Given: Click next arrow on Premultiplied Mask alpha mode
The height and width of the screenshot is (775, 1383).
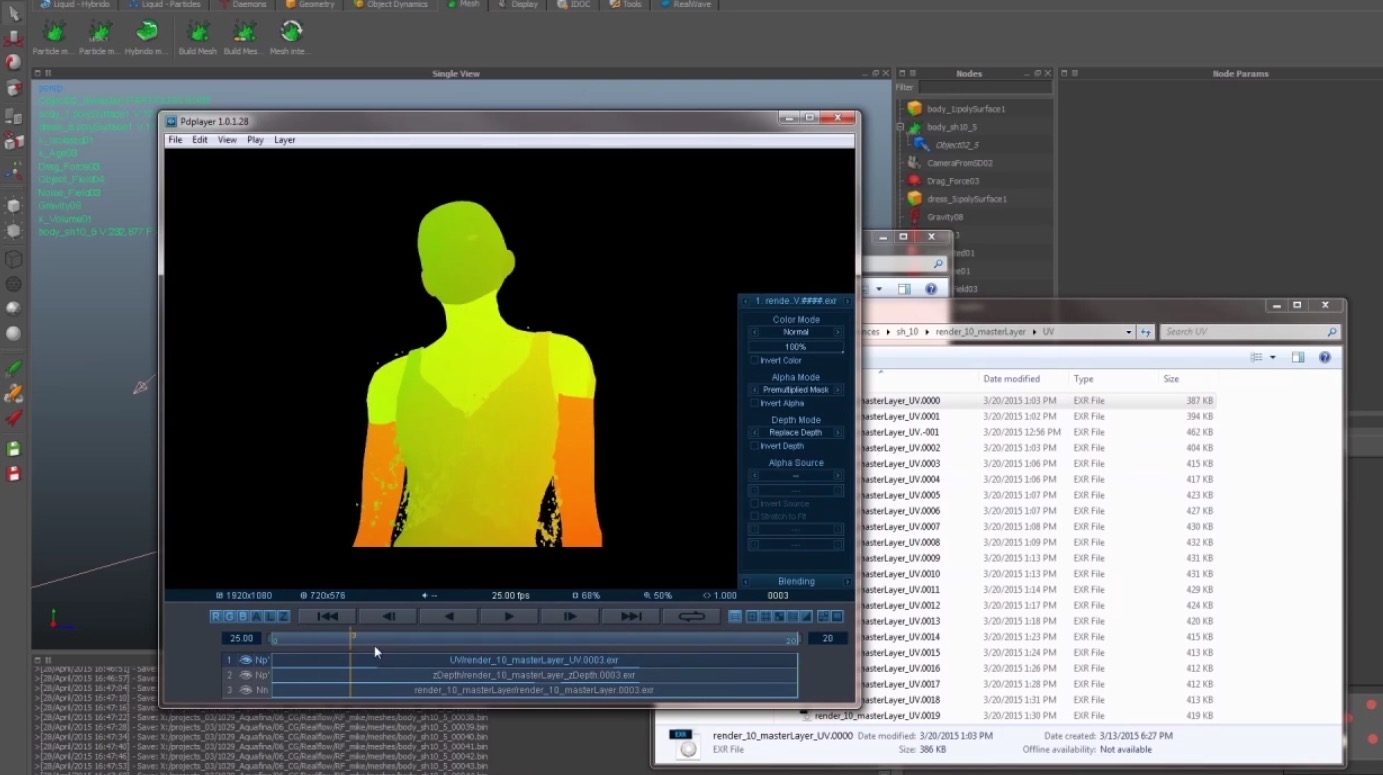Looking at the screenshot, I should (838, 390).
